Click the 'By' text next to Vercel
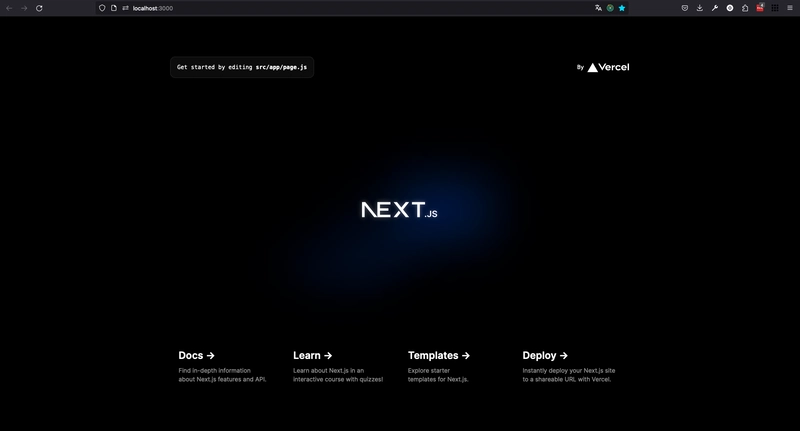Viewport: 800px width, 431px height. click(580, 67)
